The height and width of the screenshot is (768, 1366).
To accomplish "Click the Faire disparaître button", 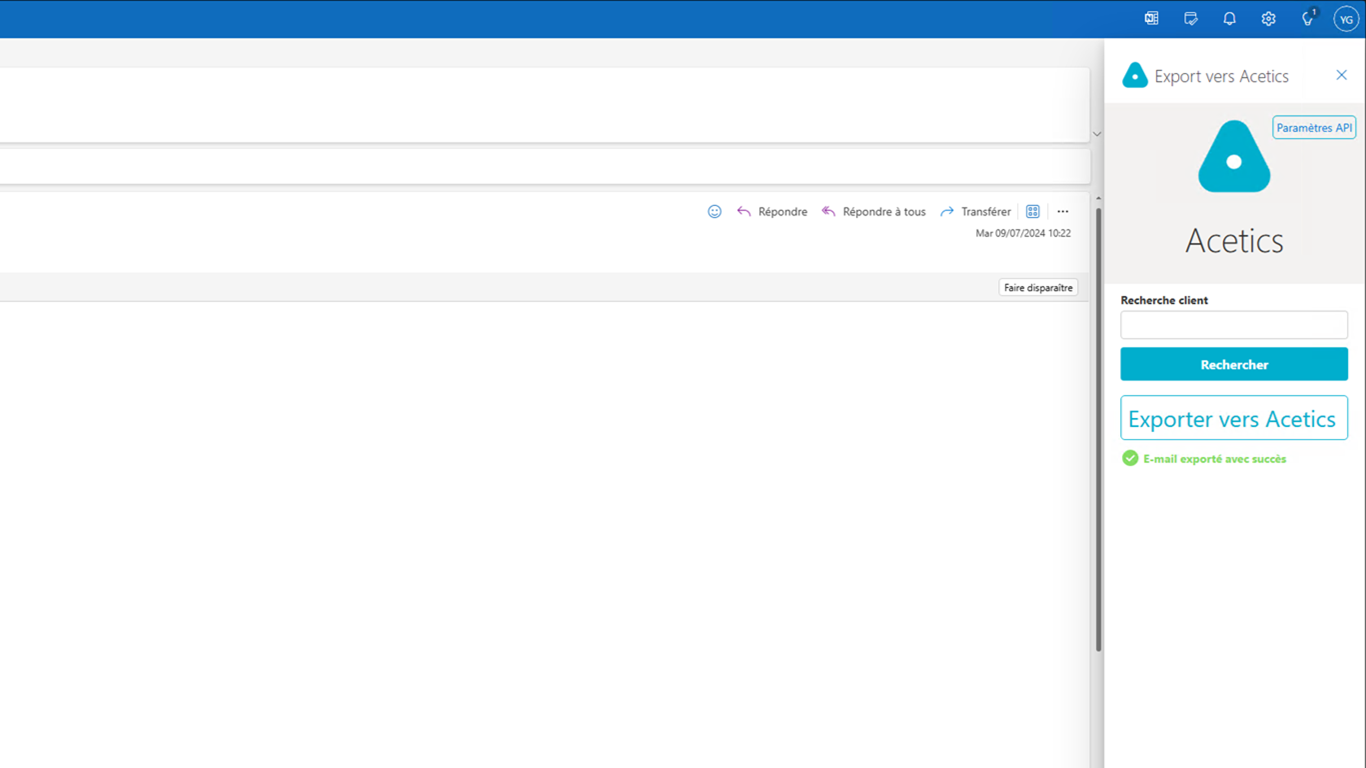I will point(1038,288).
